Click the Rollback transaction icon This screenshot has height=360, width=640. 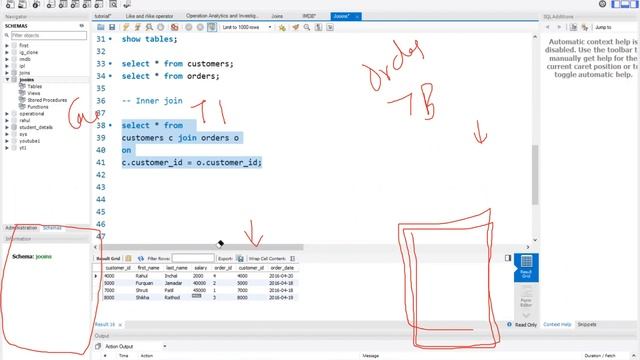pos(200,27)
